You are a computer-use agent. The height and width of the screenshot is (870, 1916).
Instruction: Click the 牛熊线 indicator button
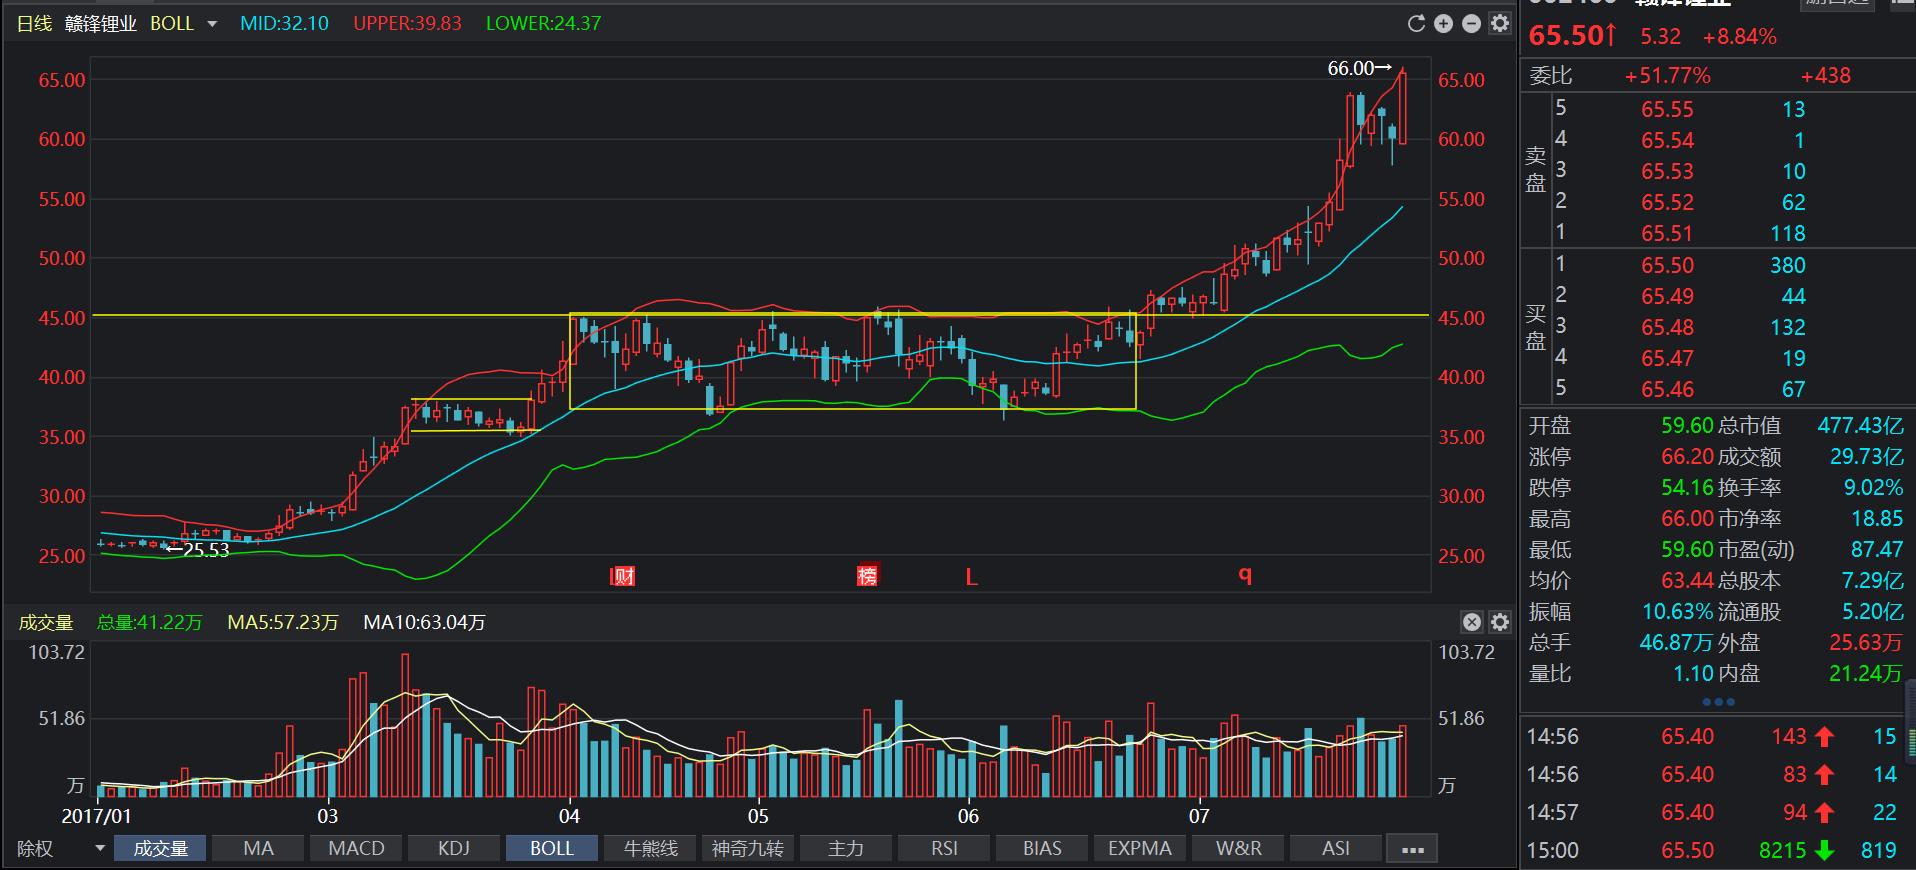click(650, 849)
